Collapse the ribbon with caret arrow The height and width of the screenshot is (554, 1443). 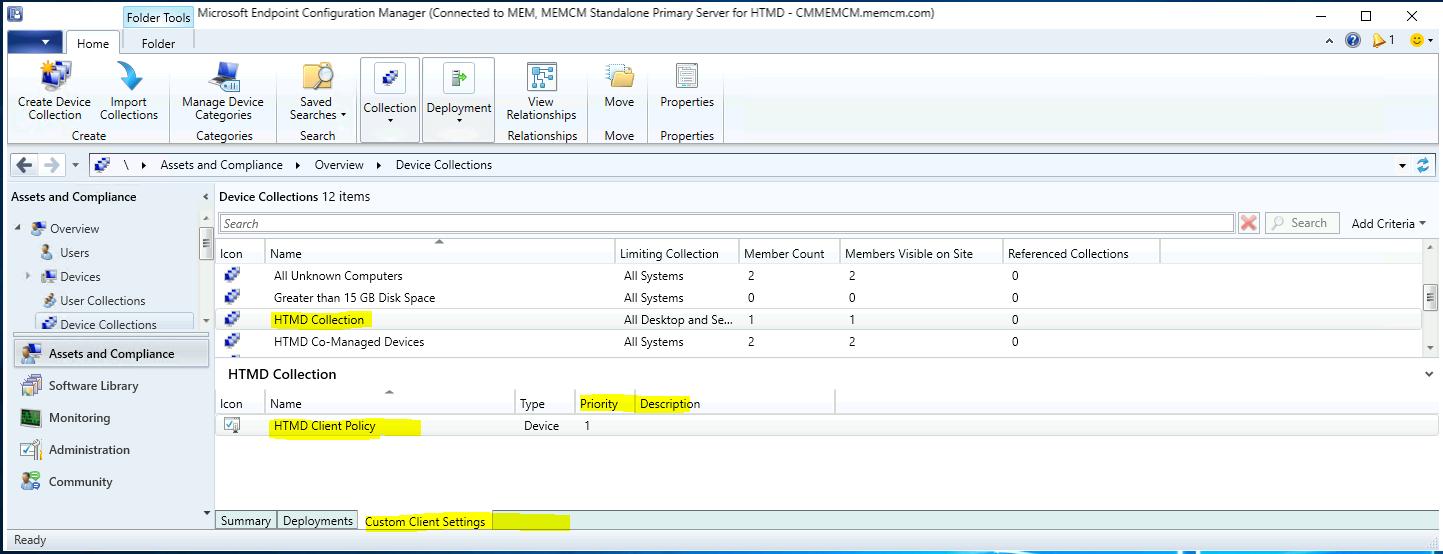click(1329, 41)
